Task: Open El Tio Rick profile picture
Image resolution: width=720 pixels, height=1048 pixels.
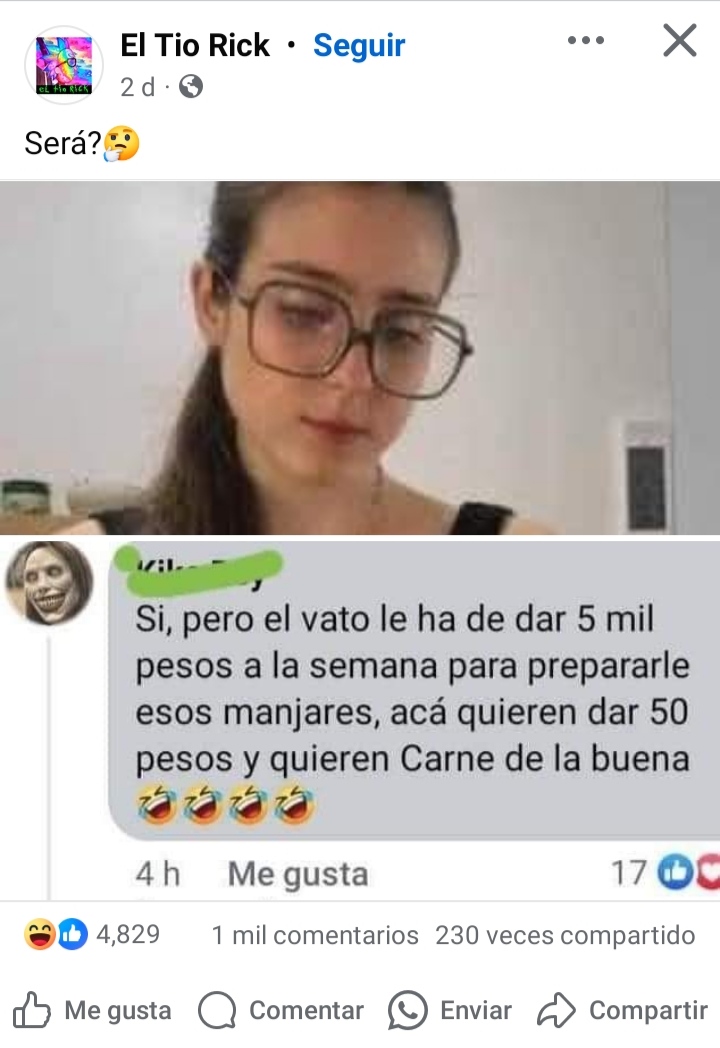Action: [64, 65]
